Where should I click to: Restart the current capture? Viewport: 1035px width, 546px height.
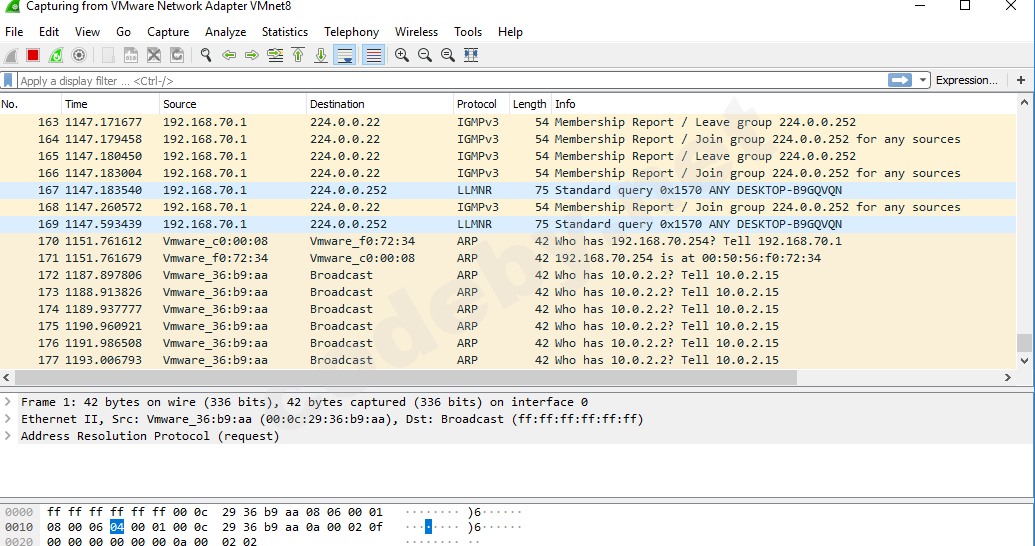(56, 55)
